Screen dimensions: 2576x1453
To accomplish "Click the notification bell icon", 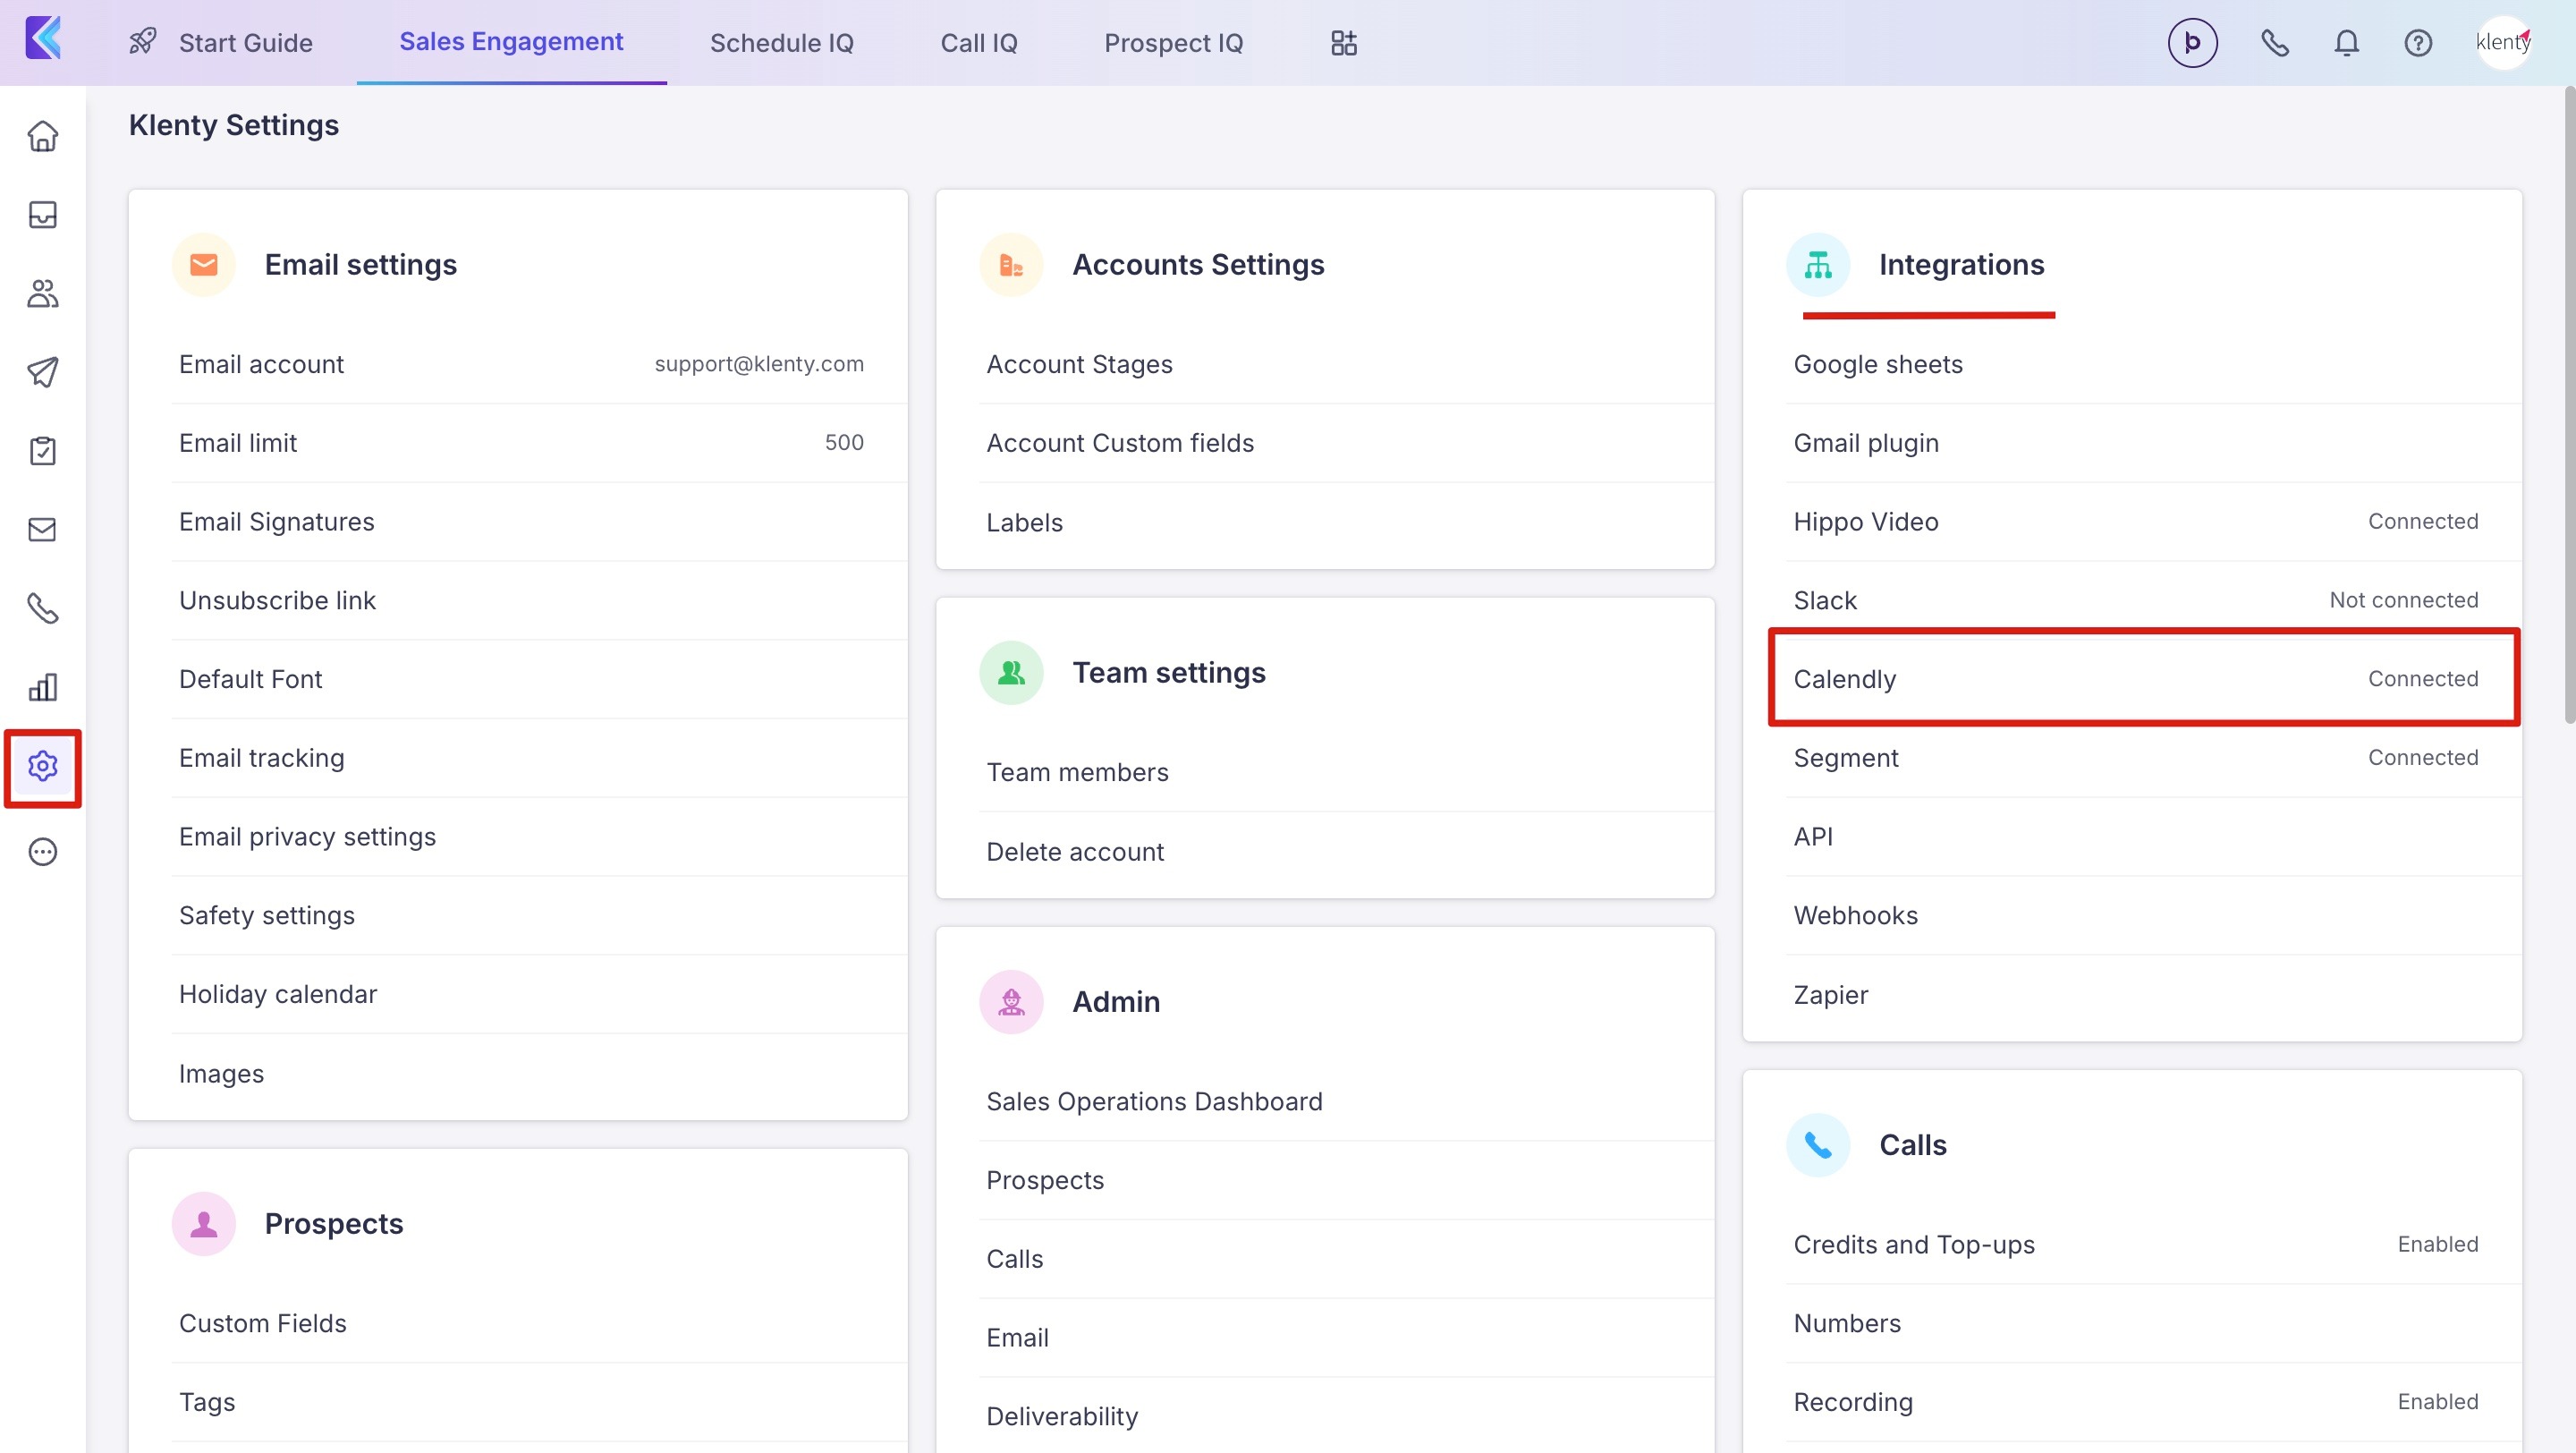I will pos(2346,43).
